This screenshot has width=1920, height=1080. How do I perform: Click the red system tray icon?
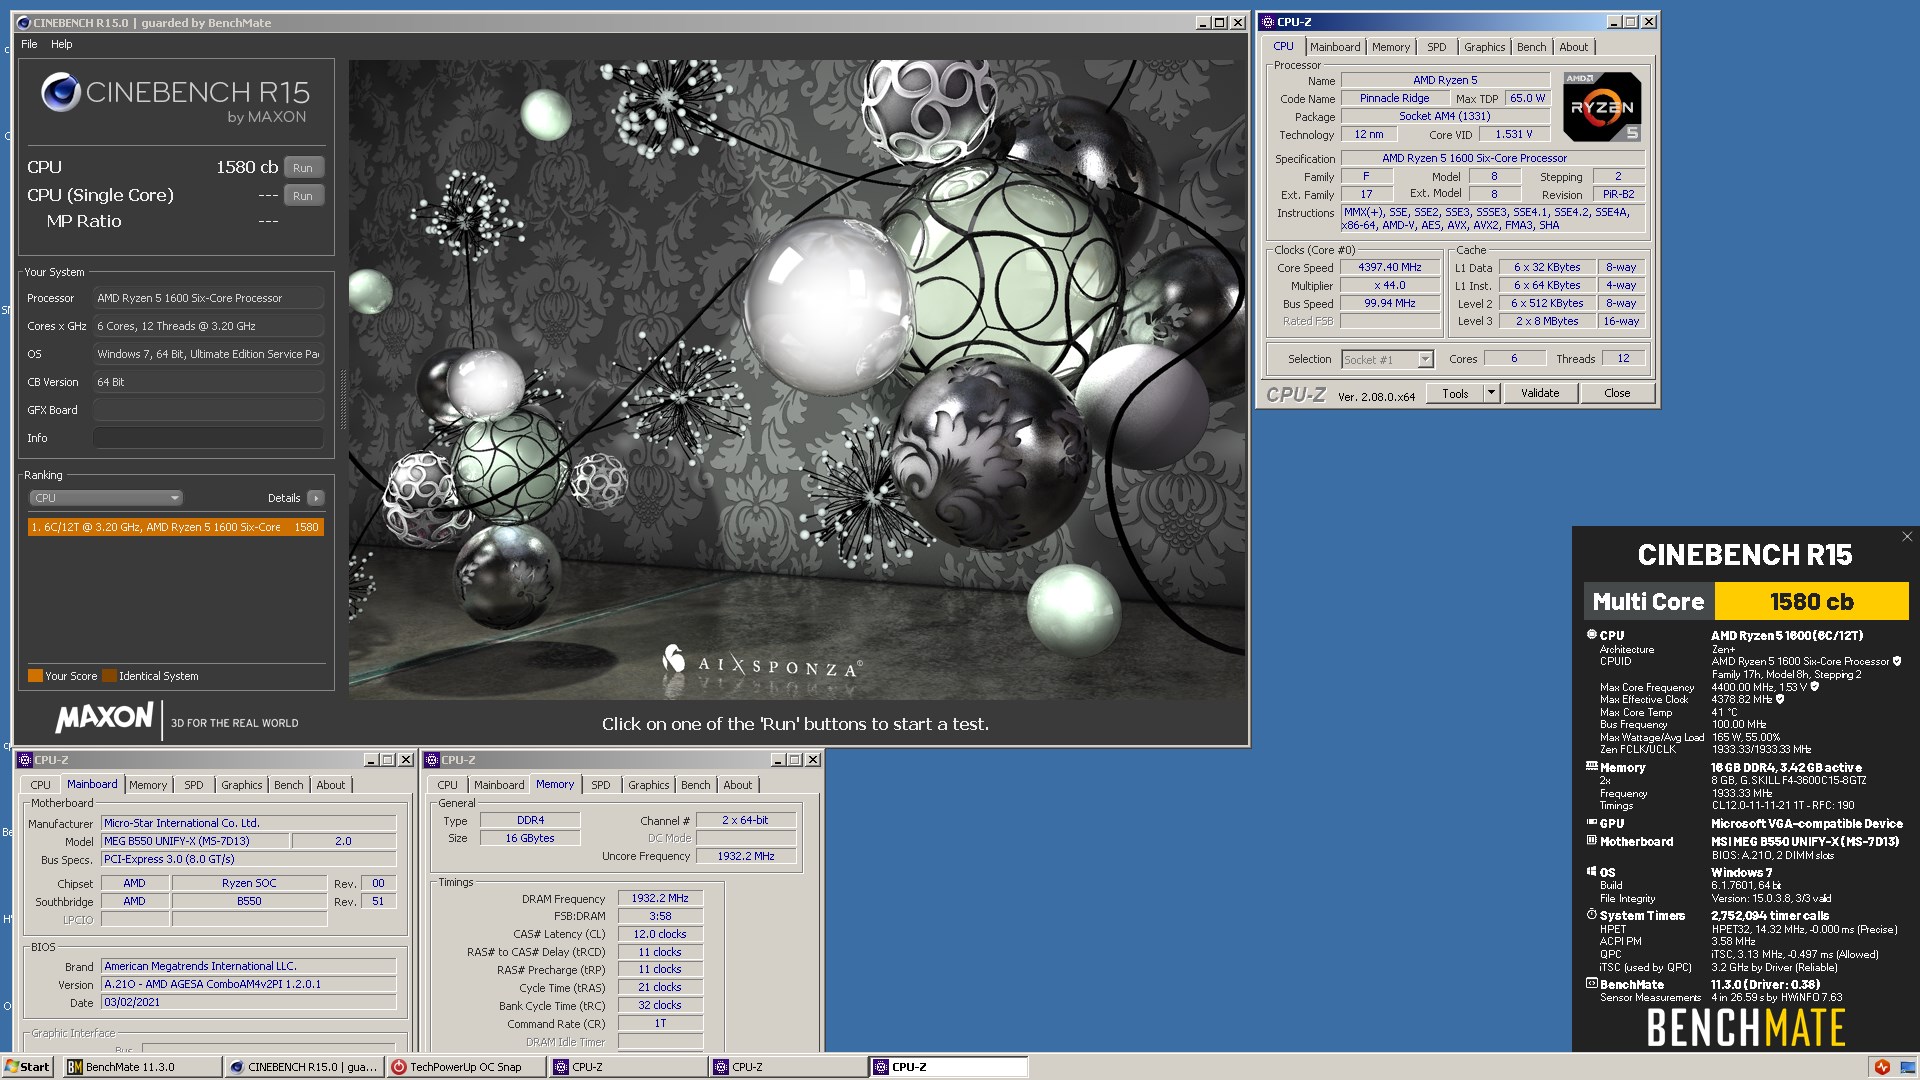pos(1882,1067)
